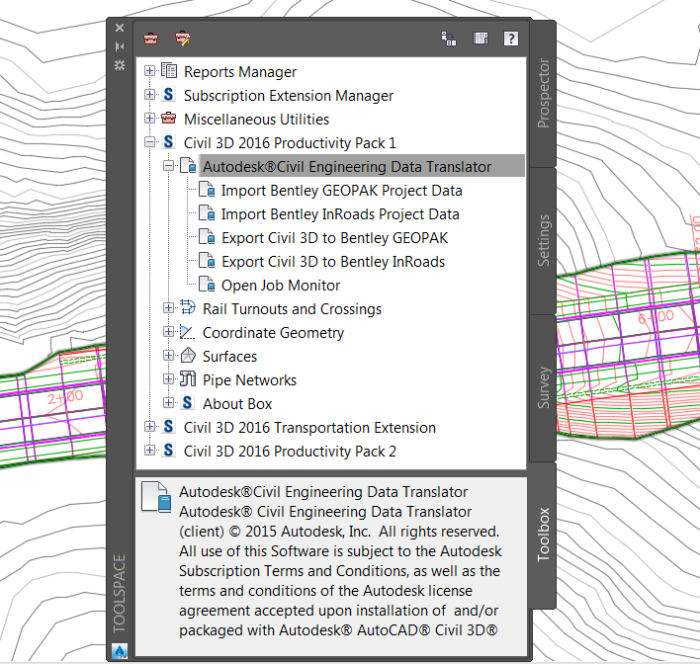Open Toolspace properties gear icon
700x664 pixels.
pyautogui.click(x=119, y=65)
